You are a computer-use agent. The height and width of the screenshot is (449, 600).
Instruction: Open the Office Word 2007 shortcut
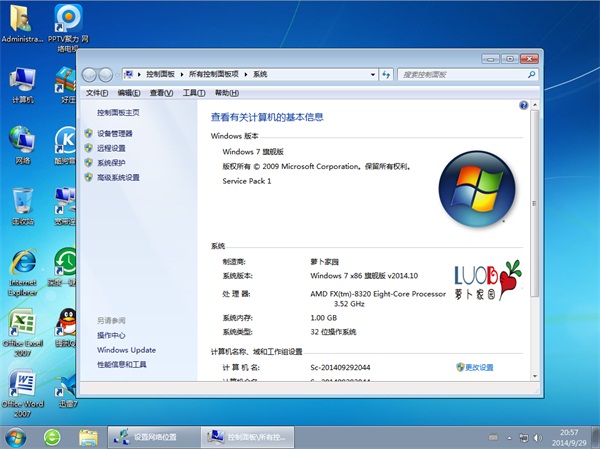[x=23, y=393]
